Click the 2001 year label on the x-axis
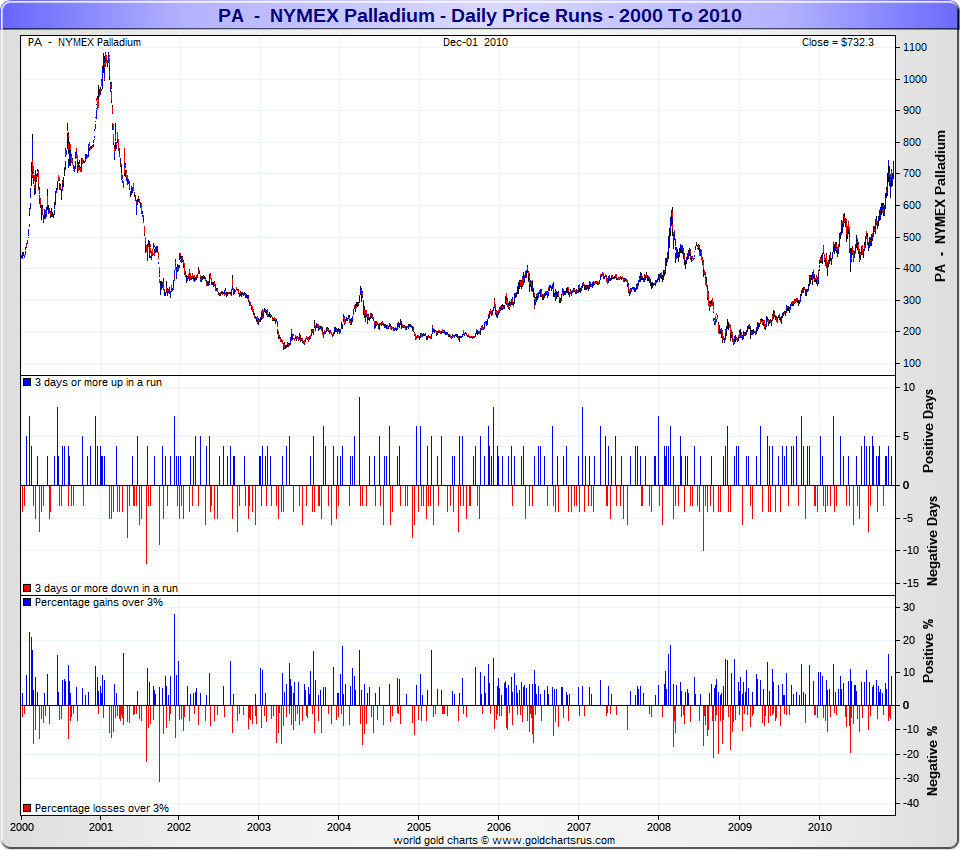960x850 pixels. click(x=100, y=827)
